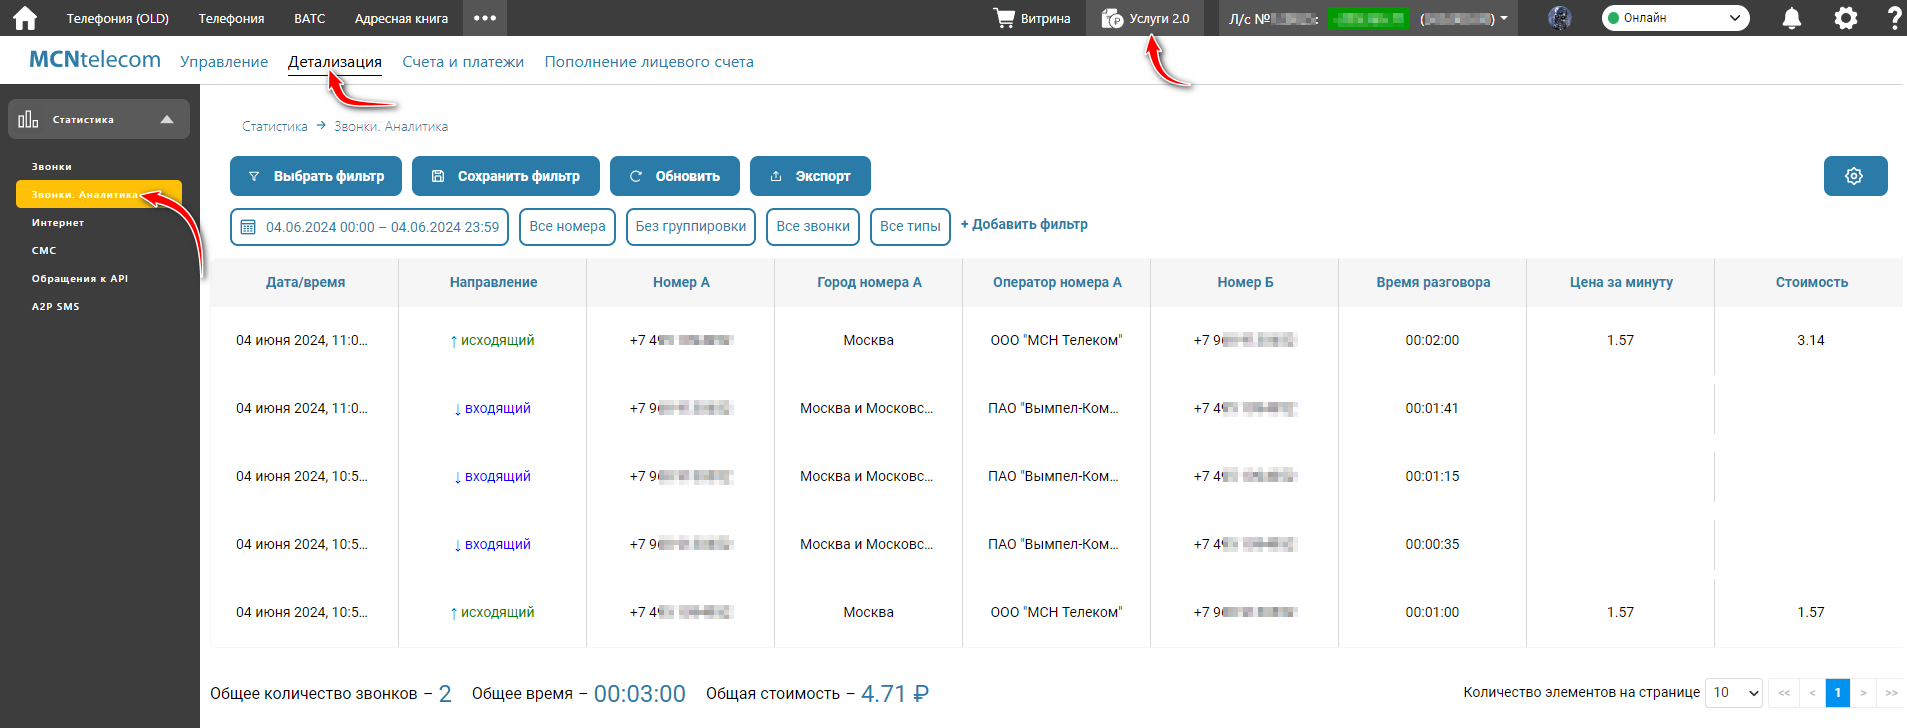Open notifications bell
Screen dimensions: 1907x728
[1792, 18]
